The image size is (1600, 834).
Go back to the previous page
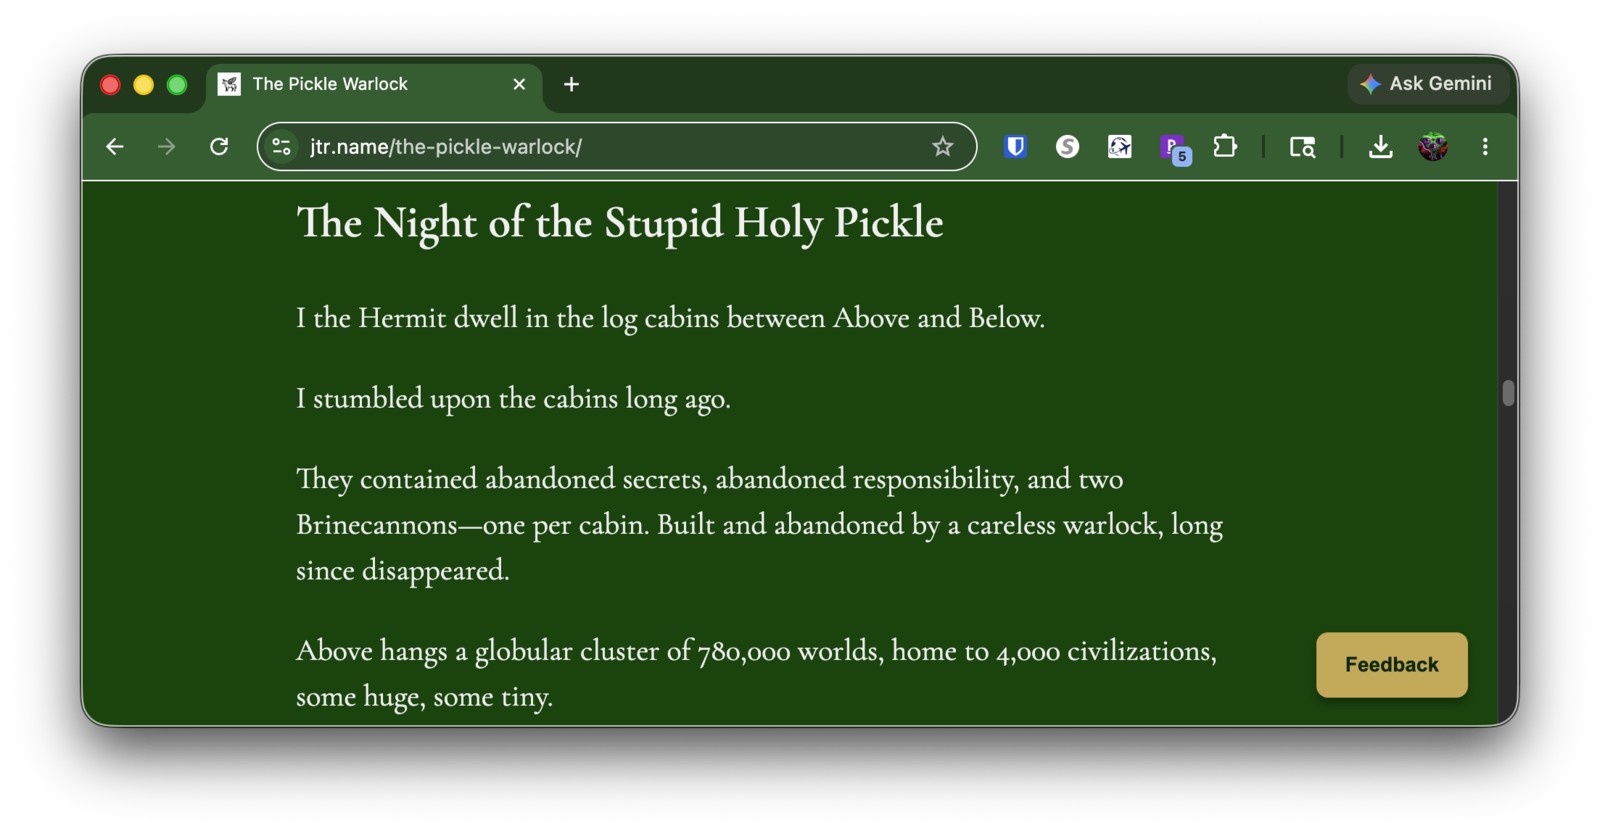(x=115, y=147)
